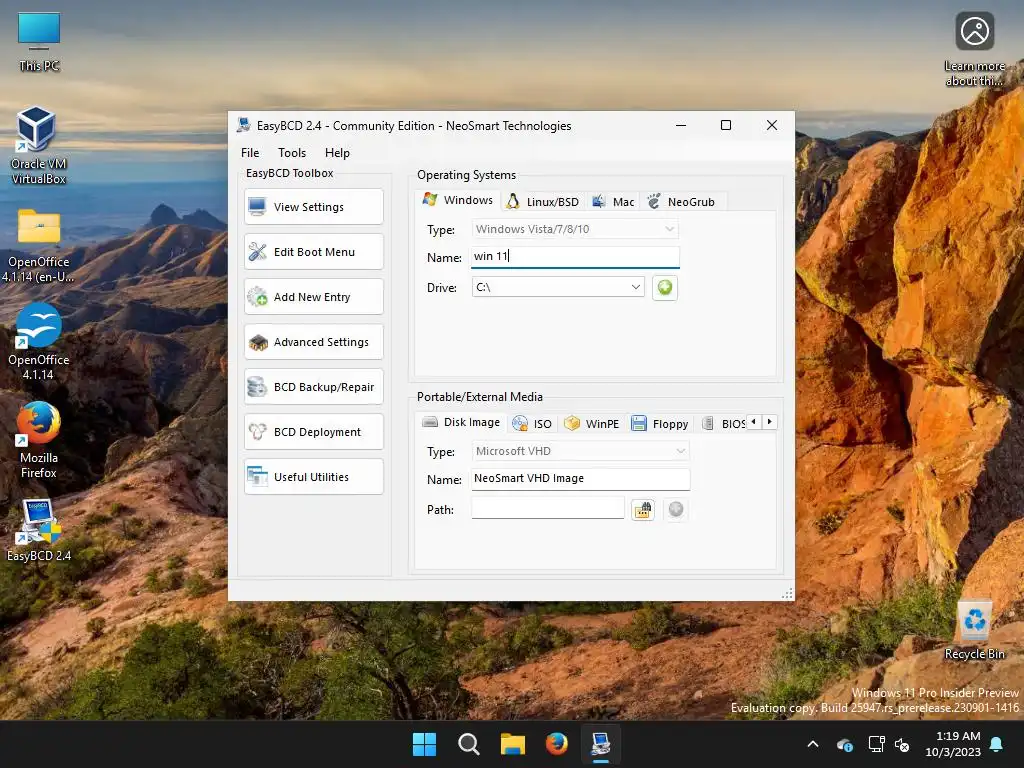This screenshot has height=768, width=1024.
Task: Open the Windows Start menu
Action: coord(424,744)
